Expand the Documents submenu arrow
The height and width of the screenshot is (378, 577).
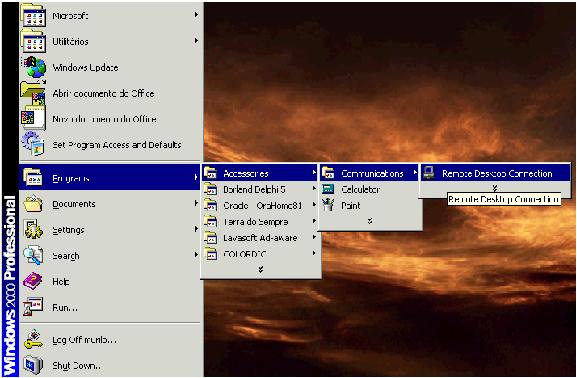pos(196,203)
